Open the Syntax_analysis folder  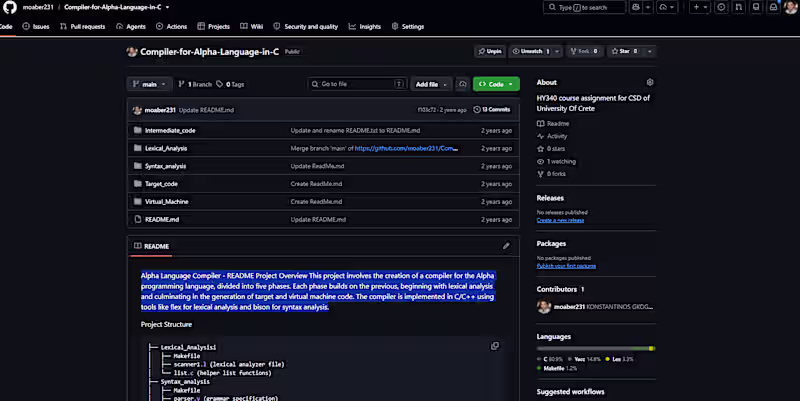[165, 166]
